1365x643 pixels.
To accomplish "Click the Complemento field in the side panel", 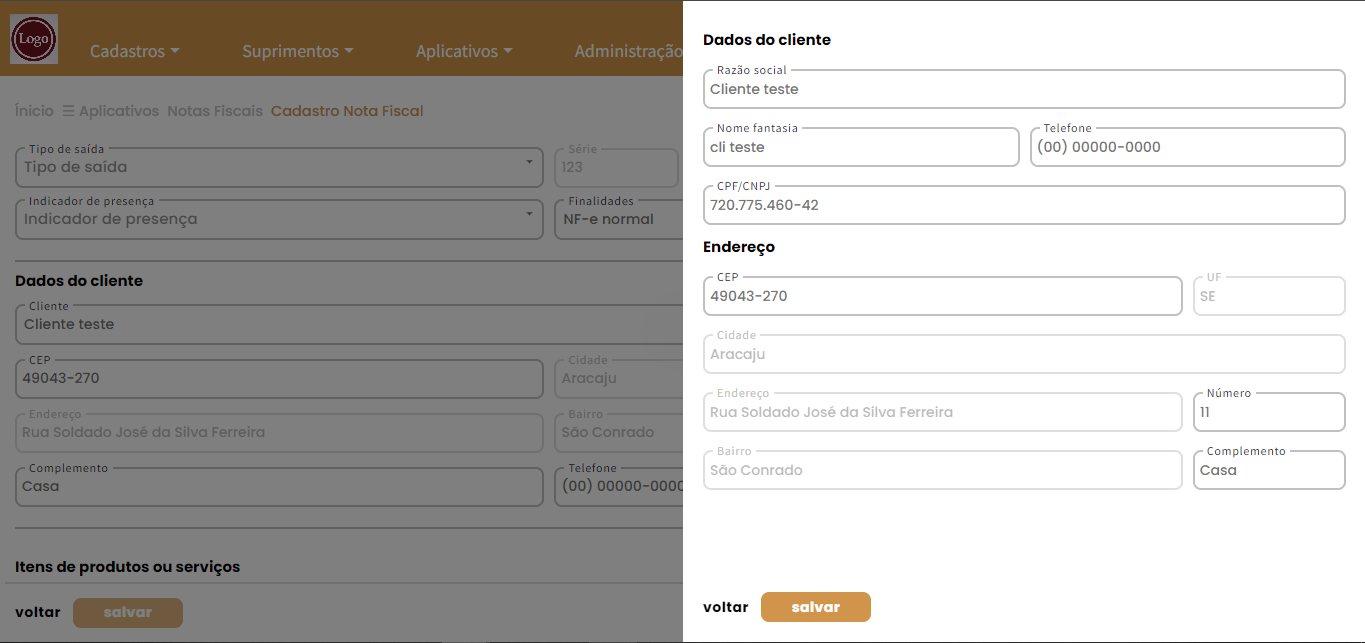I will (1268, 470).
